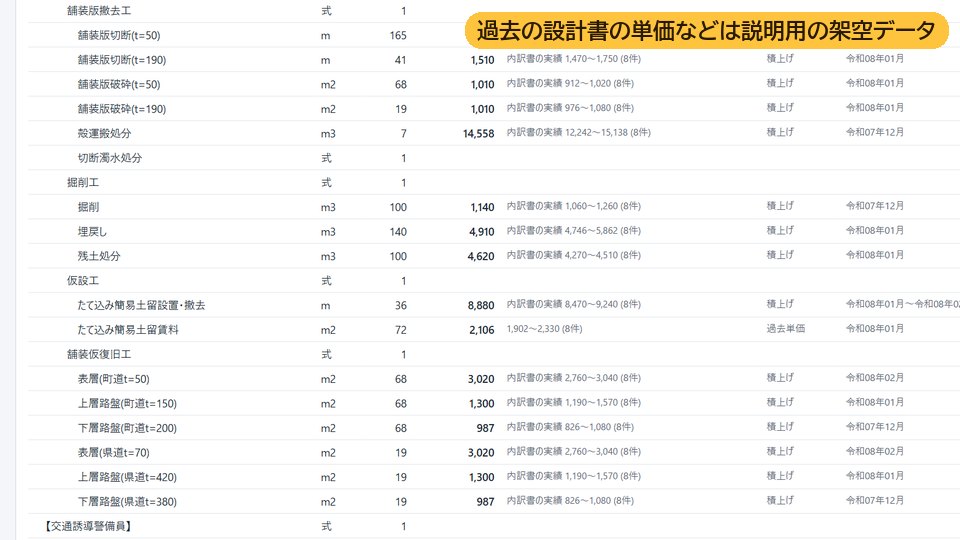Screen dimensions: 960x540
Task: Click 令和07年12月 date in 殻運搬処分 row
Action: [875, 132]
